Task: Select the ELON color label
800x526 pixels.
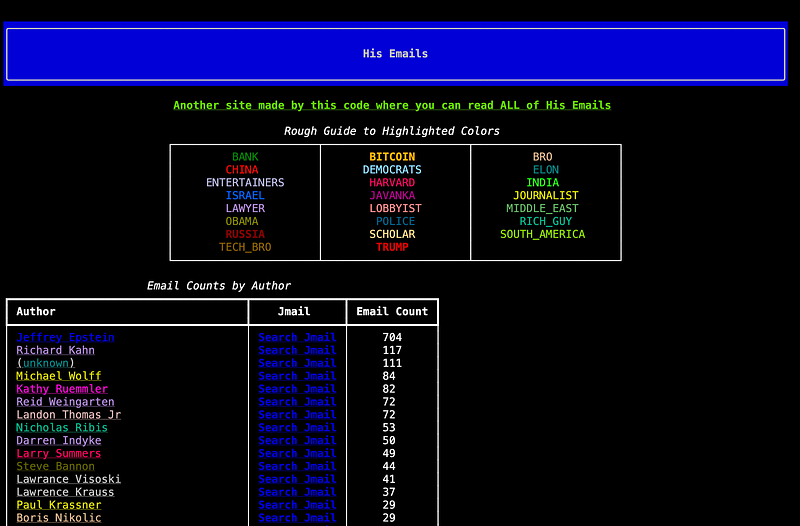Action: click(545, 169)
